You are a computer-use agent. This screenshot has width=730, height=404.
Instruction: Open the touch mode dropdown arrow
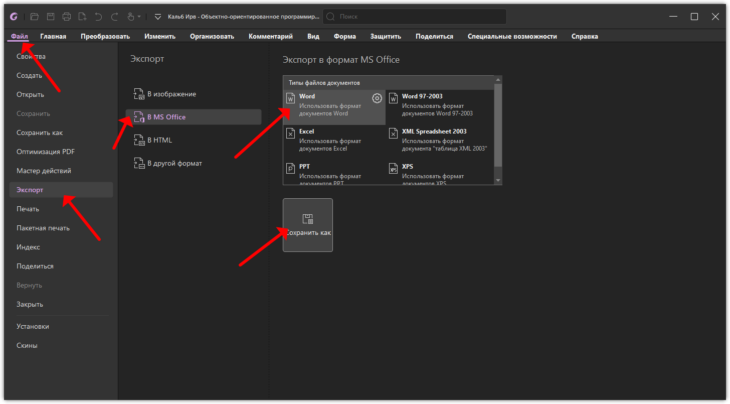pyautogui.click(x=139, y=17)
